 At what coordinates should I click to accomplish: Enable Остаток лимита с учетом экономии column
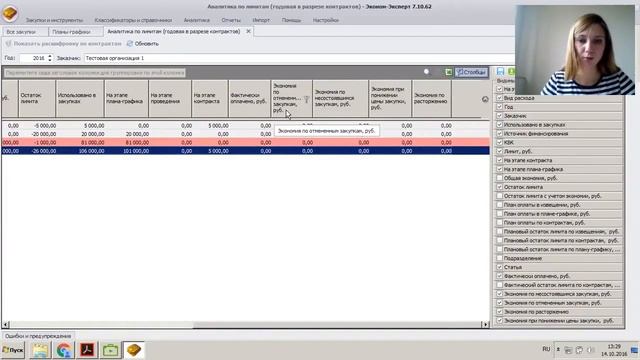pyautogui.click(x=500, y=196)
